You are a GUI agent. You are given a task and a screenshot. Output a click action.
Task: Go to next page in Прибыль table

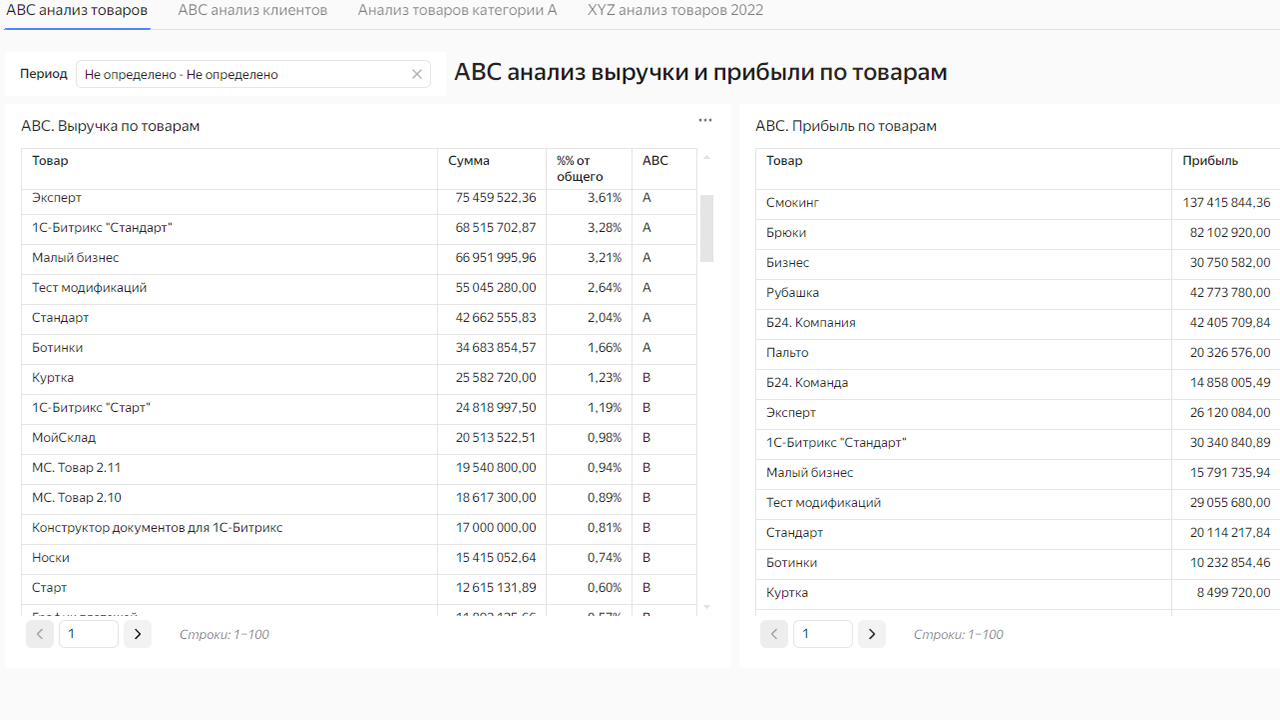coord(872,634)
